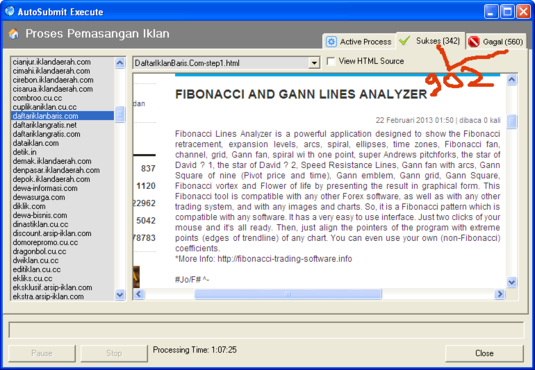Maximize the AutoSubmit Execute window
The width and height of the screenshot is (535, 370).
[x=507, y=12]
